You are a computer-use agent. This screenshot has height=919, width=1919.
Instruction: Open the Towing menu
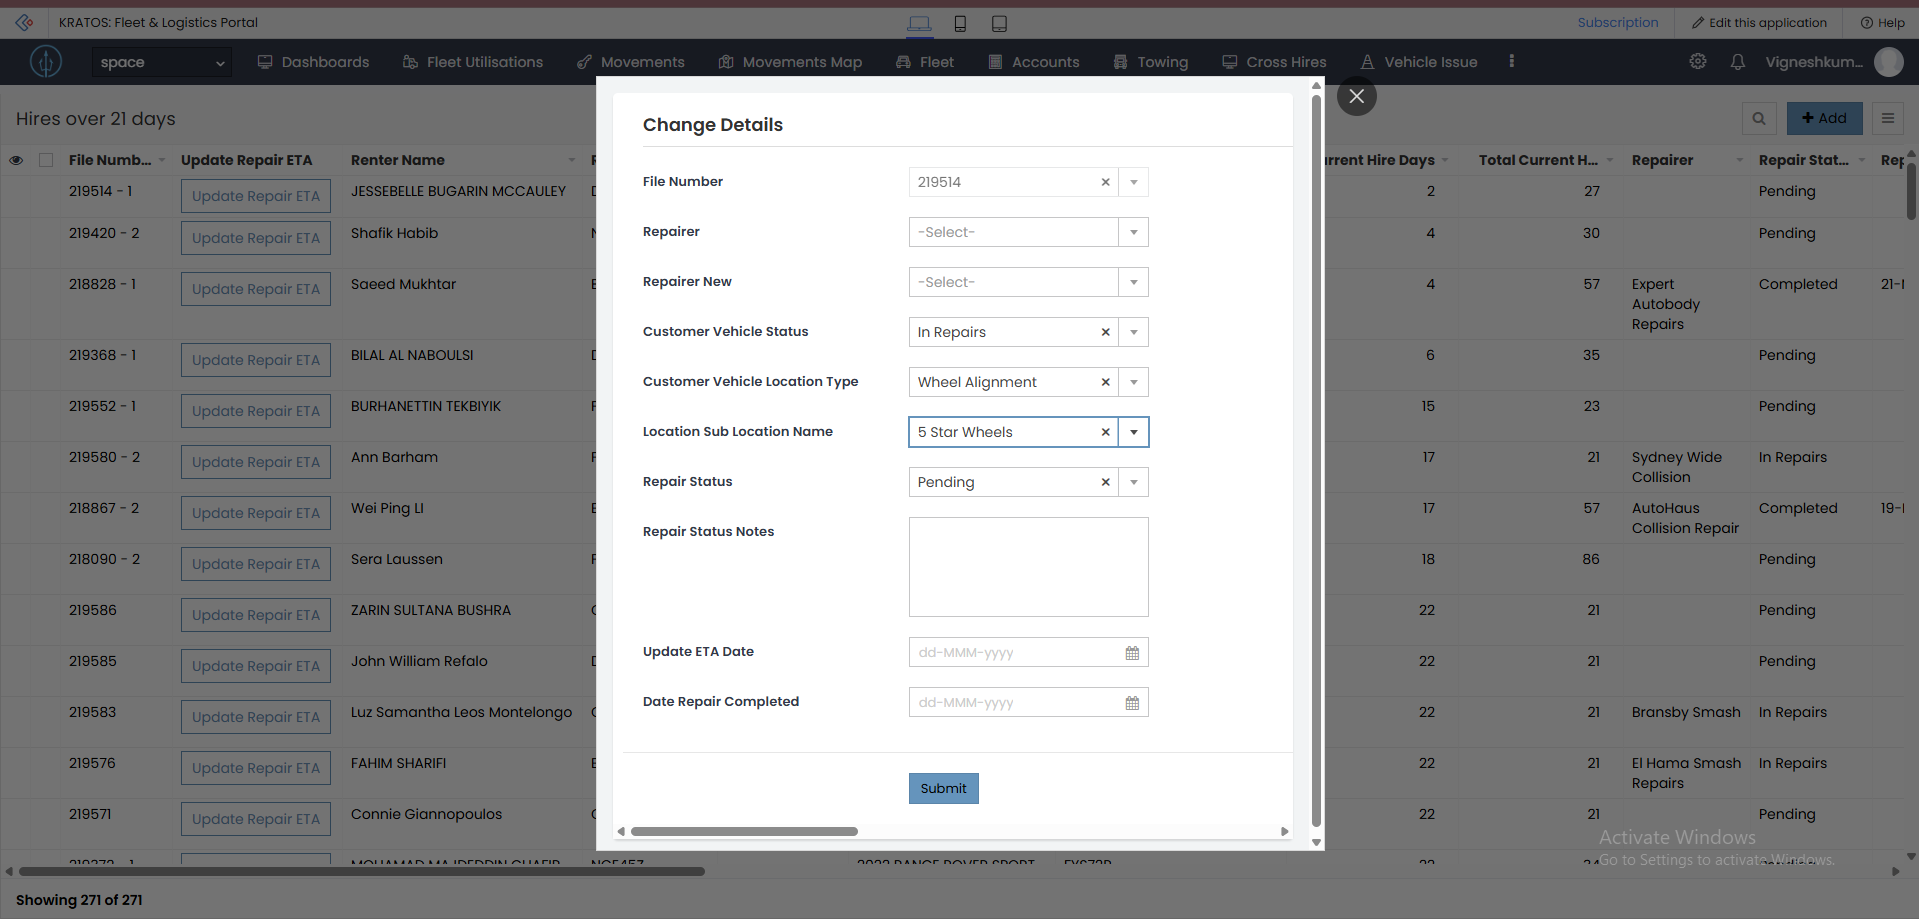click(x=1151, y=62)
